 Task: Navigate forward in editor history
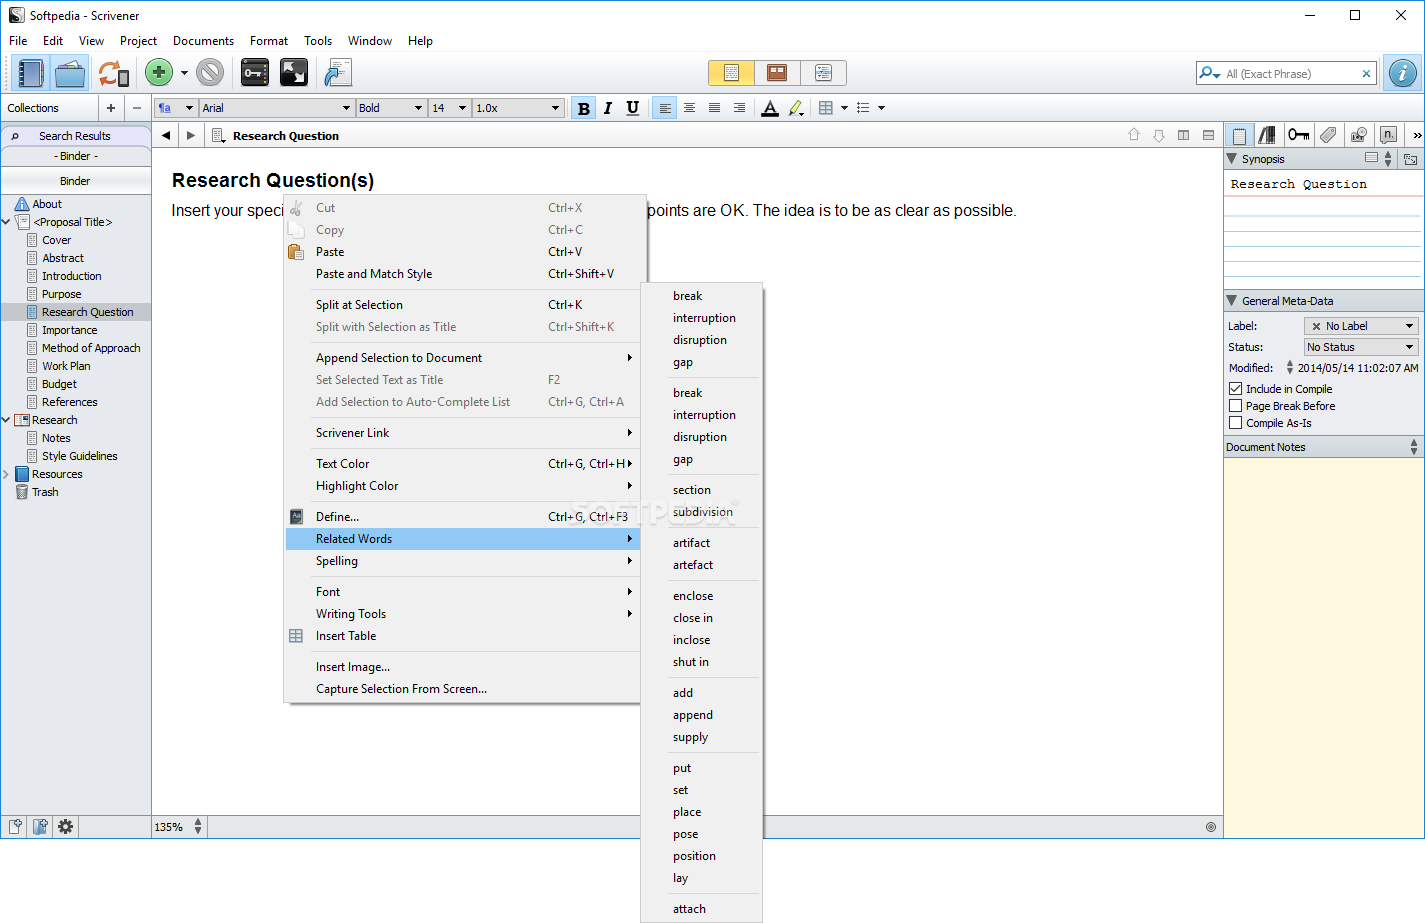pyautogui.click(x=190, y=135)
